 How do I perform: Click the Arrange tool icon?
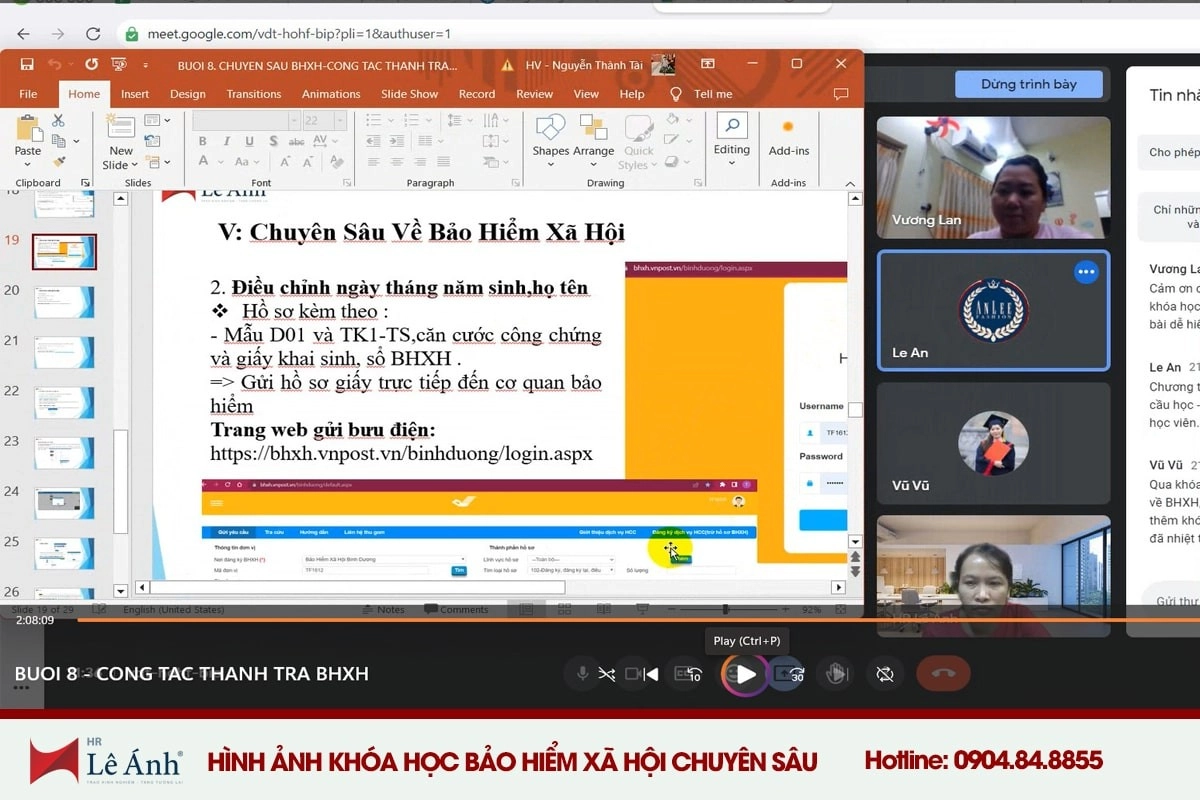point(593,135)
